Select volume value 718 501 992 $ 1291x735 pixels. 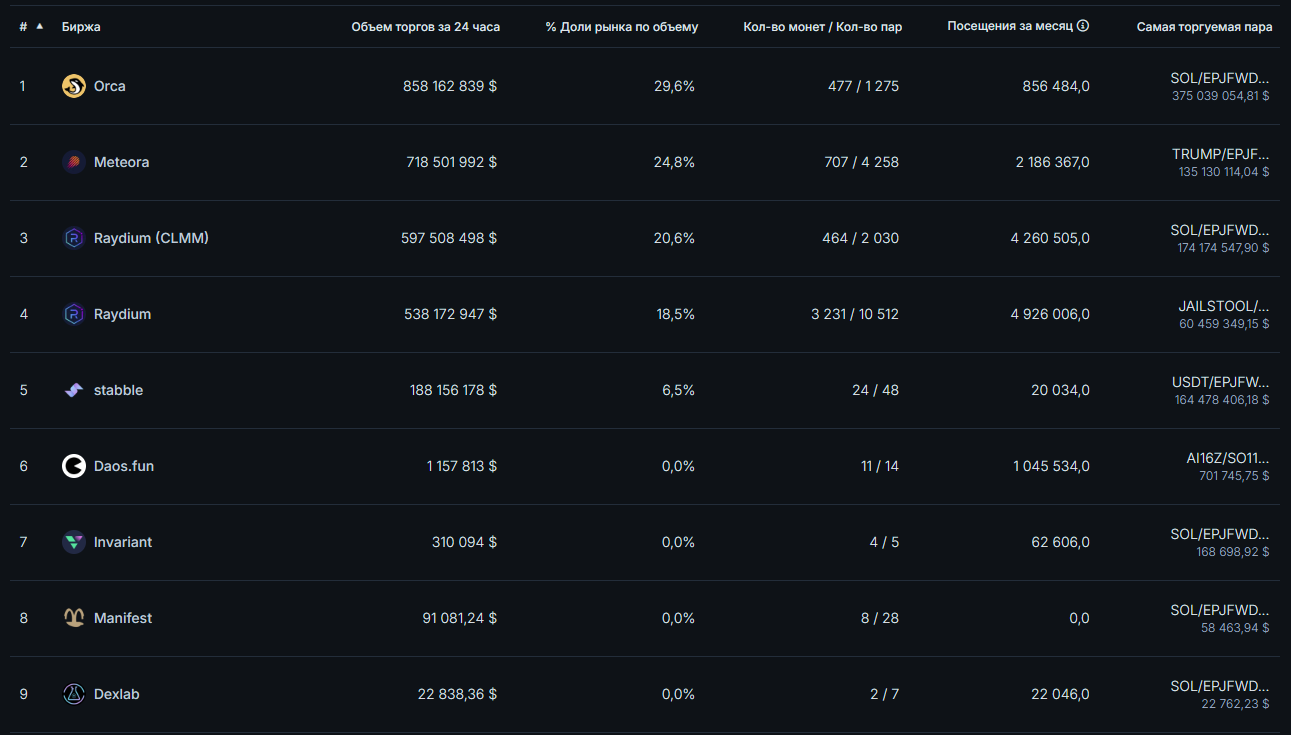click(x=452, y=162)
